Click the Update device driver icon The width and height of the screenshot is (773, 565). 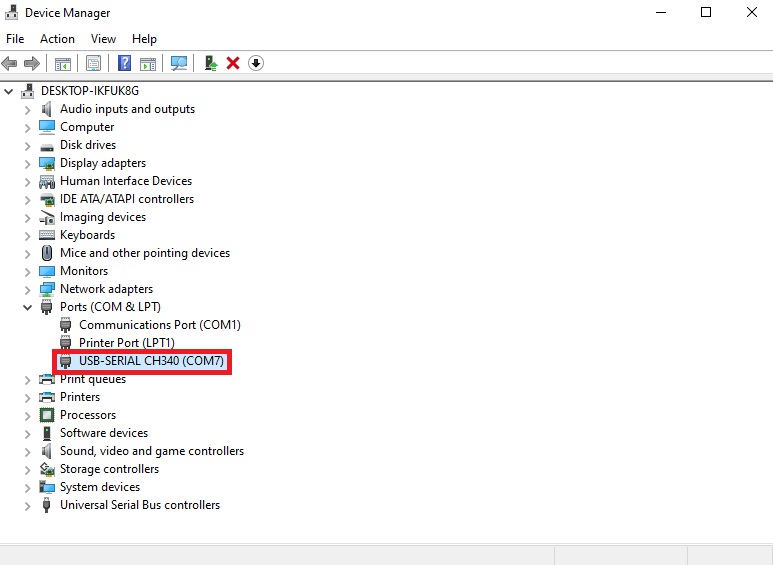click(211, 63)
